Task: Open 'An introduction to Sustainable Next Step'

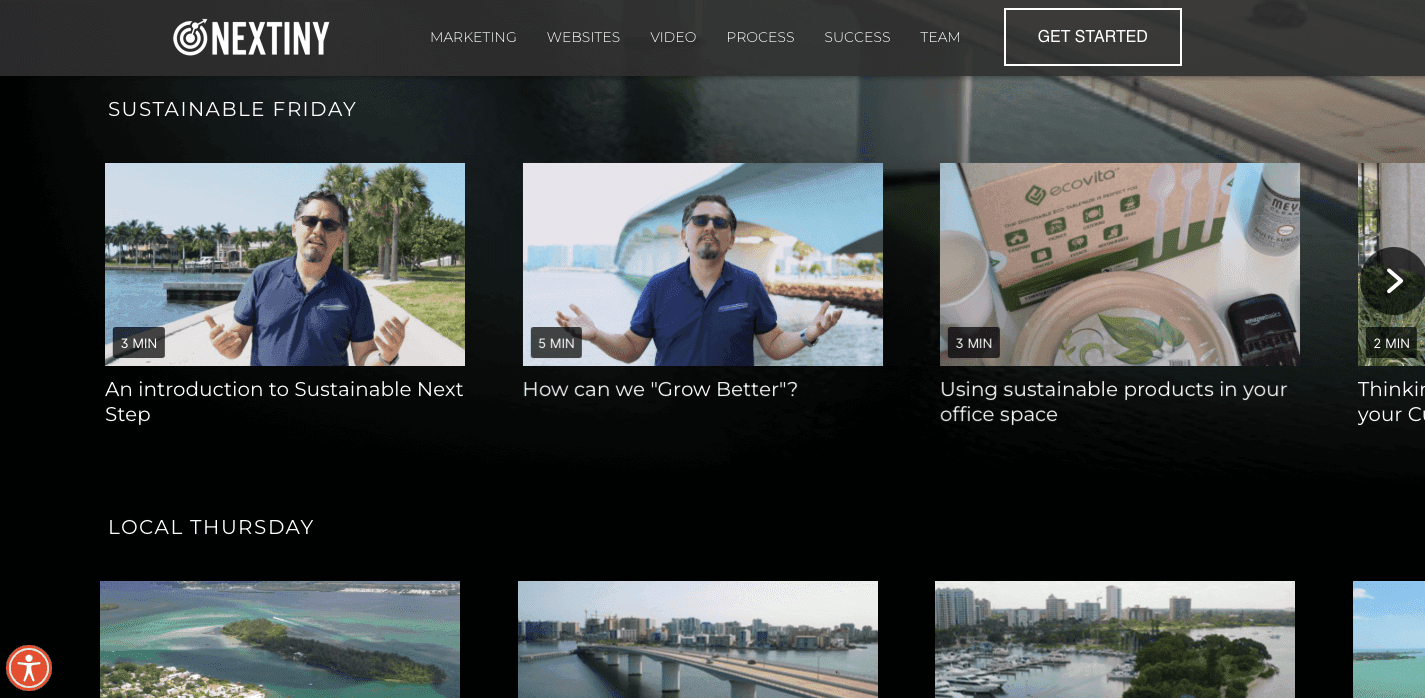Action: [284, 264]
